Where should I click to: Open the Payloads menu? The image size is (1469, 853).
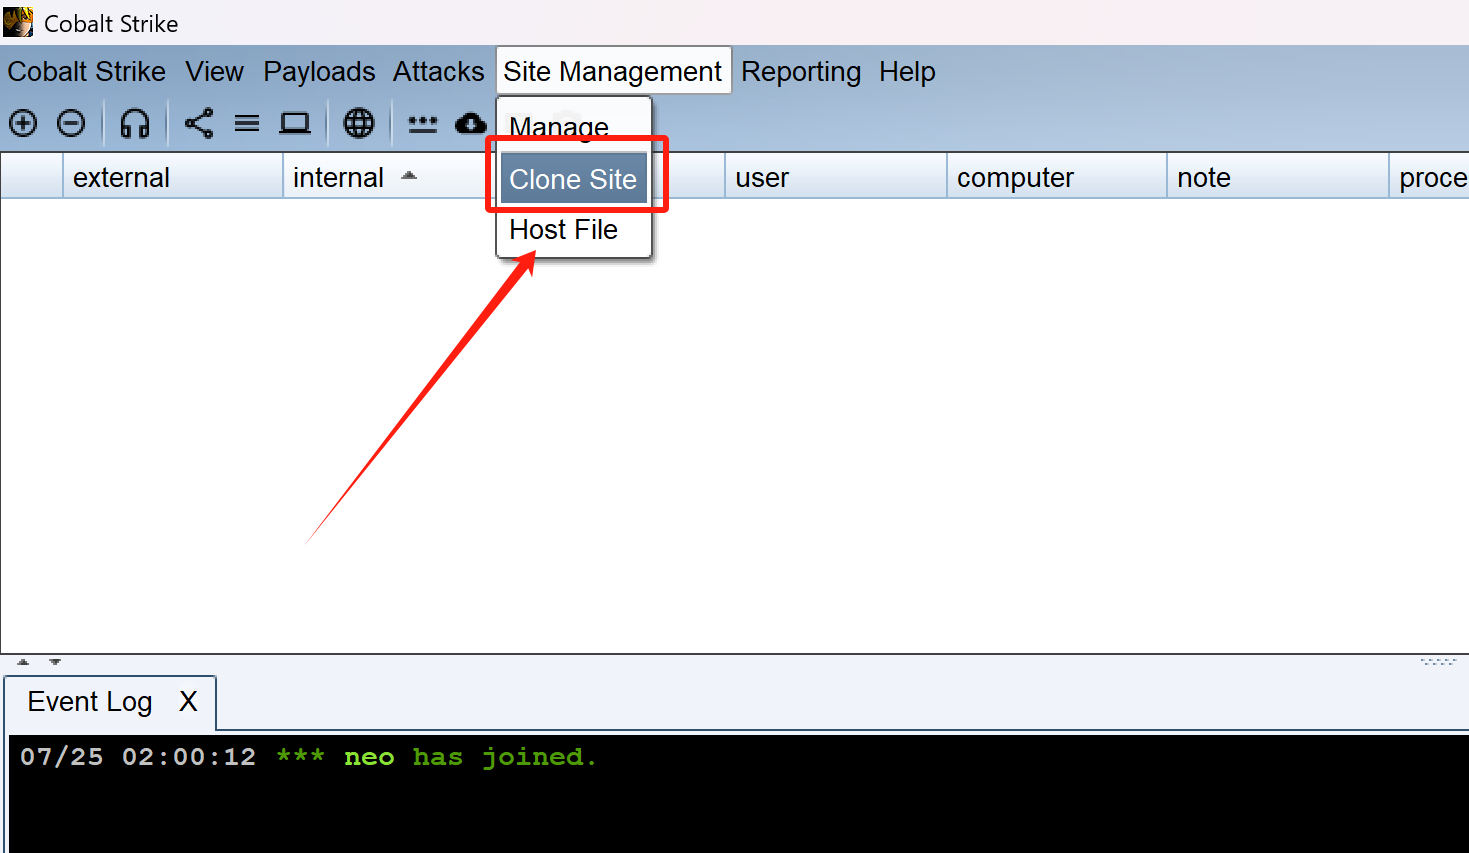[319, 71]
